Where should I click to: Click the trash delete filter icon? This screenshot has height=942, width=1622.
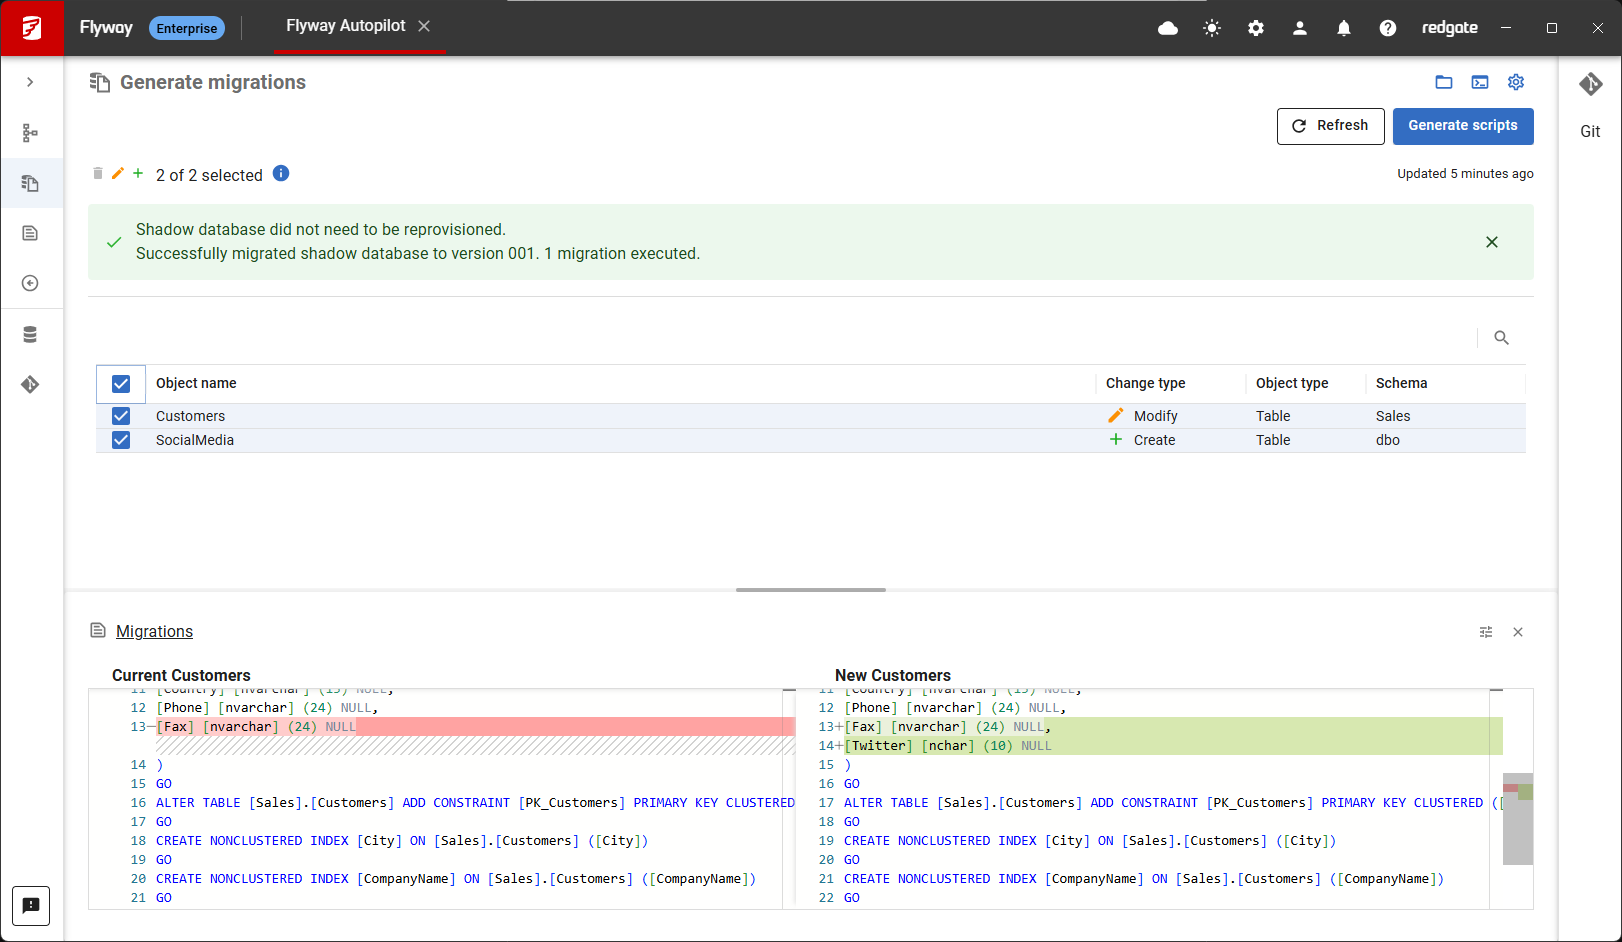tap(98, 173)
